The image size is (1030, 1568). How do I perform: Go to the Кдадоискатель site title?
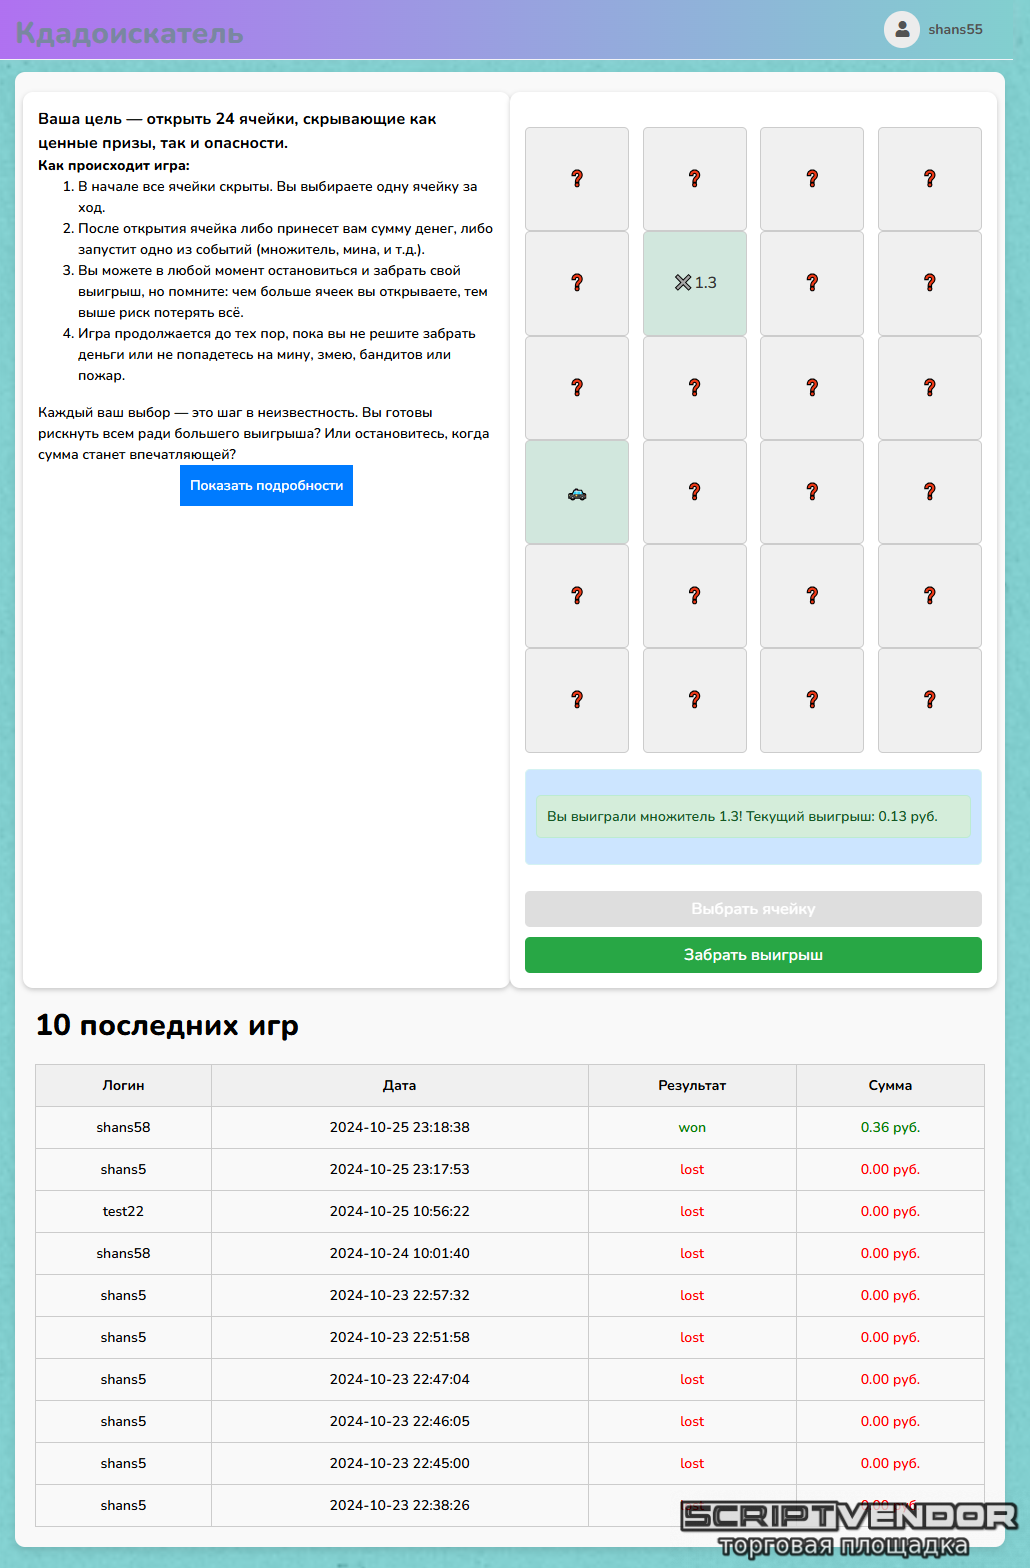coord(129,33)
